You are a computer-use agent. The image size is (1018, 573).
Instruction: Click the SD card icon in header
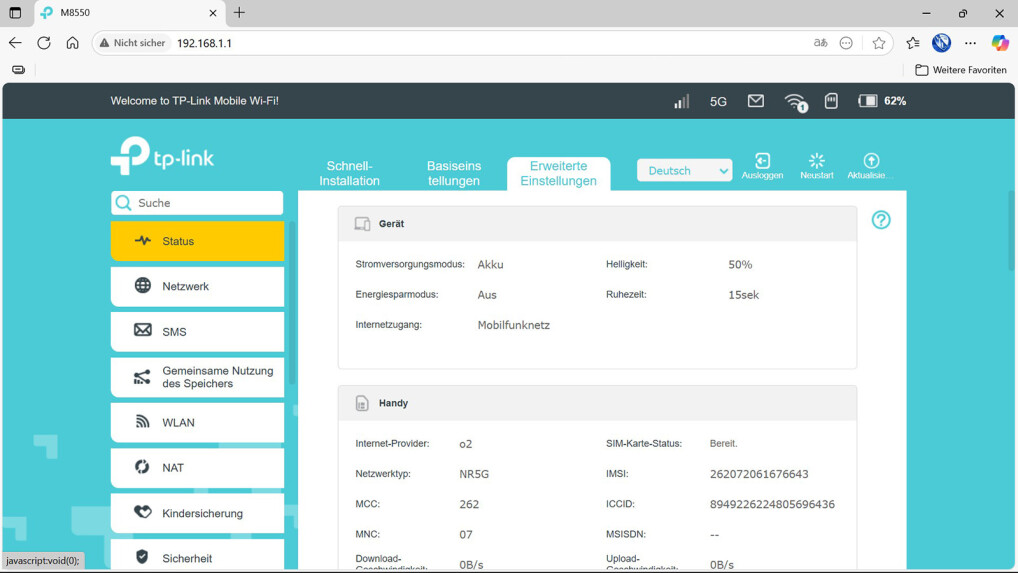point(831,101)
